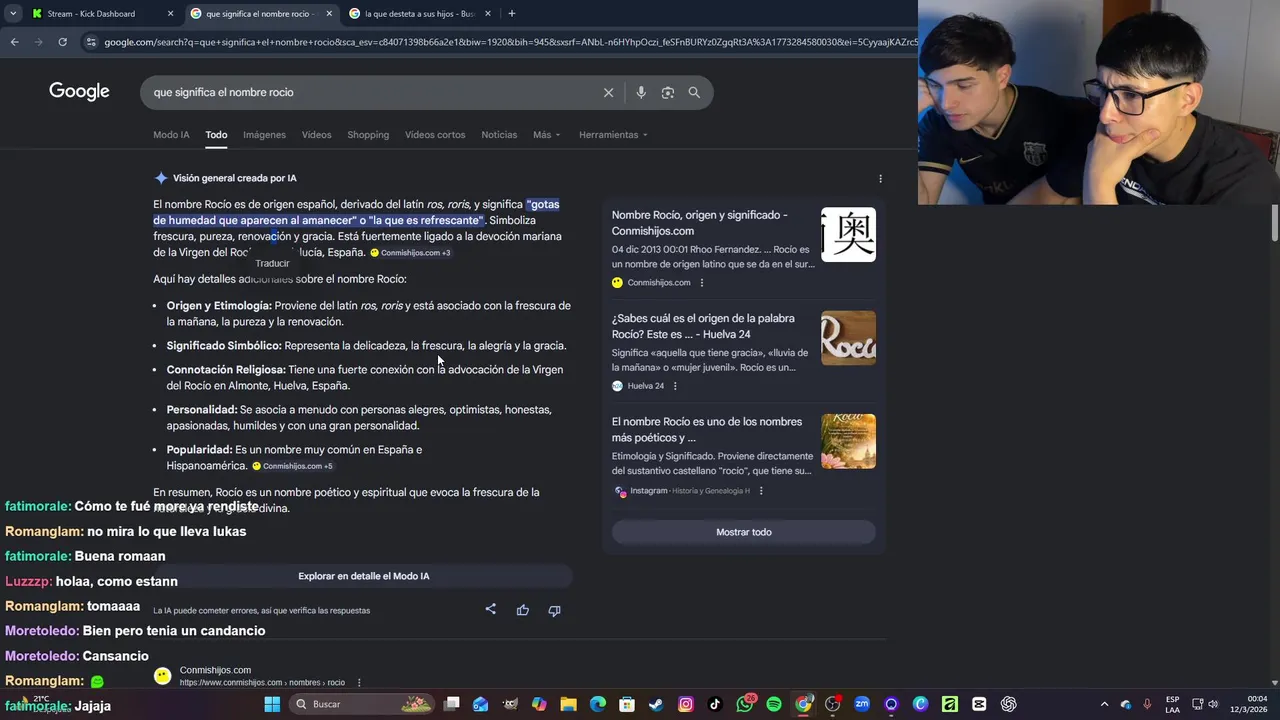
Task: Select the Shopping tab
Action: tap(368, 135)
